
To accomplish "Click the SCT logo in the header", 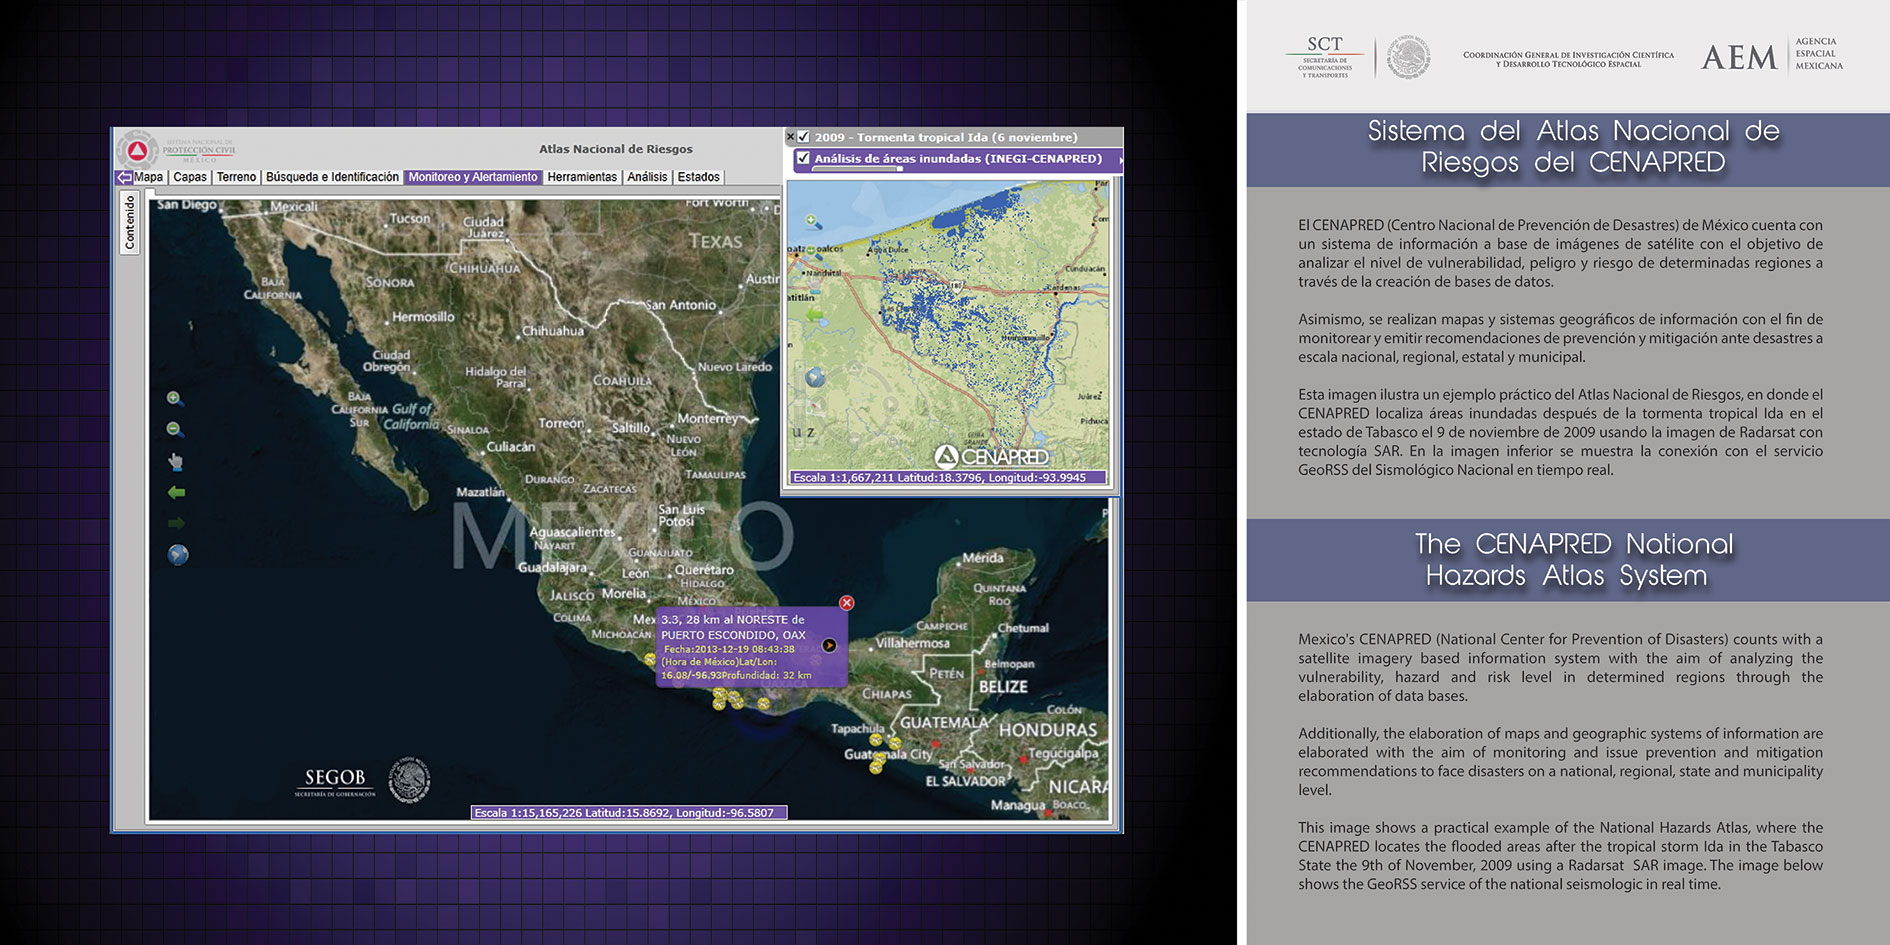I will pyautogui.click(x=1325, y=57).
